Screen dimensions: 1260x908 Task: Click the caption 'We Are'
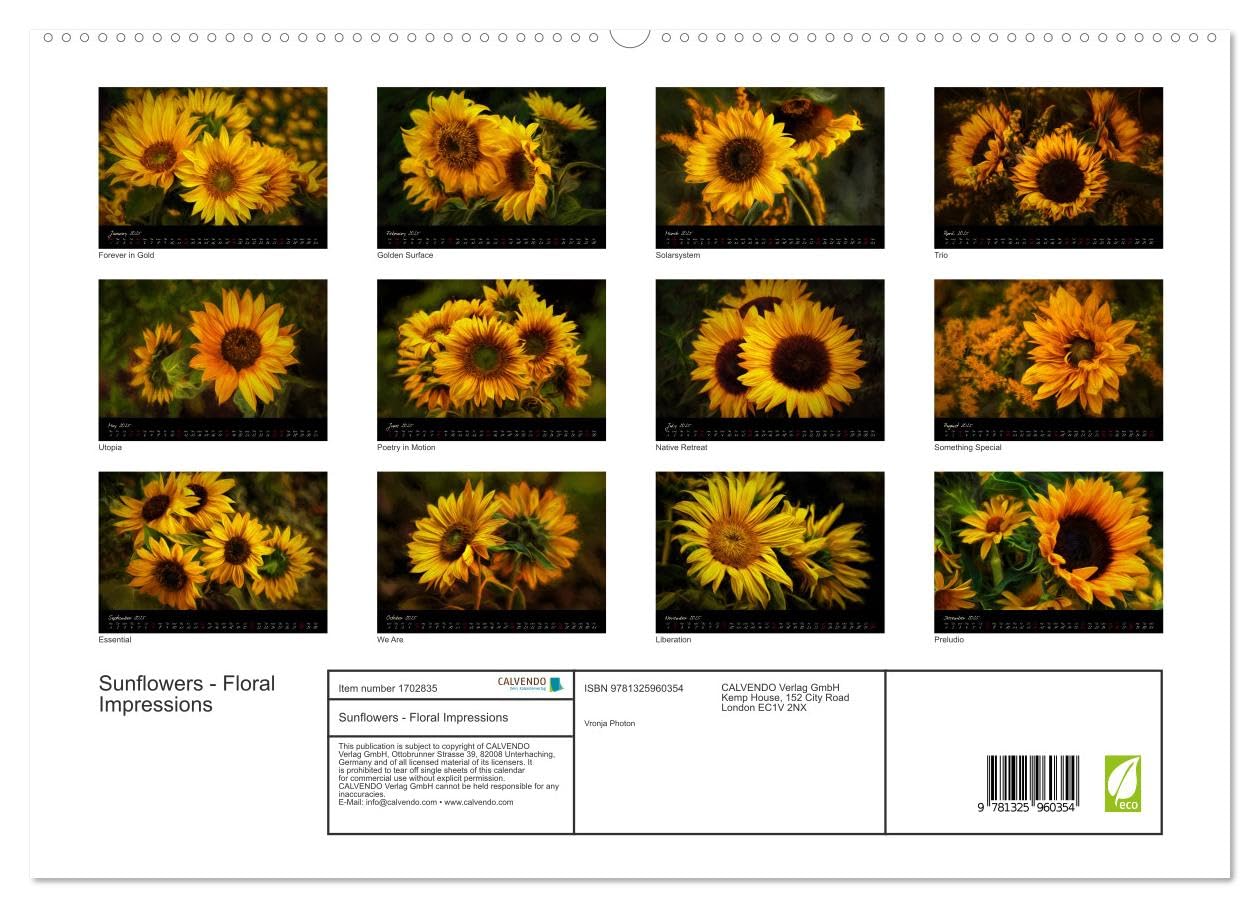[390, 640]
